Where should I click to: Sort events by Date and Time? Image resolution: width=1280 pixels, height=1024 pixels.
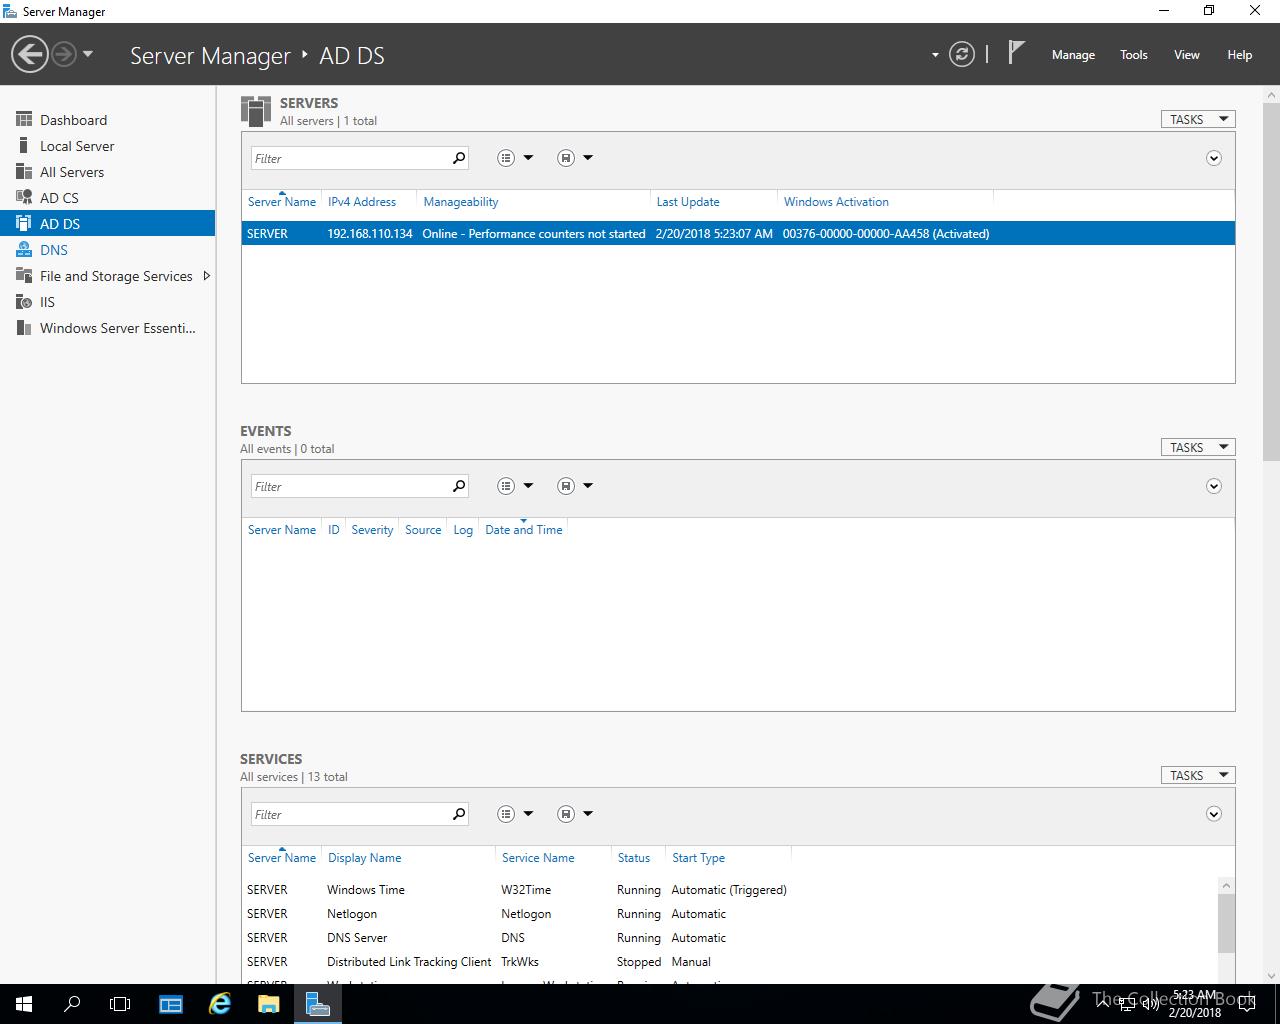point(524,530)
